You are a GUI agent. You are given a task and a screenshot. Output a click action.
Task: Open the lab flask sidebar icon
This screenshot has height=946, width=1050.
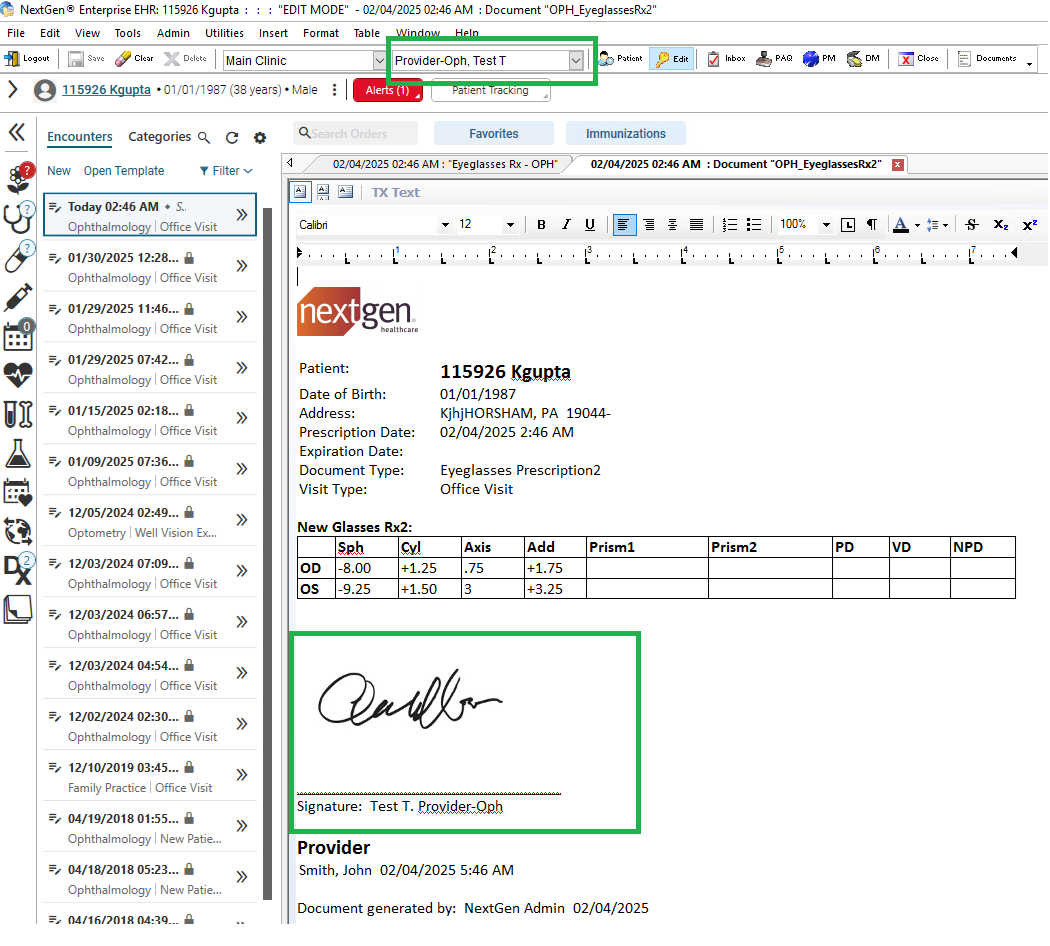point(18,454)
